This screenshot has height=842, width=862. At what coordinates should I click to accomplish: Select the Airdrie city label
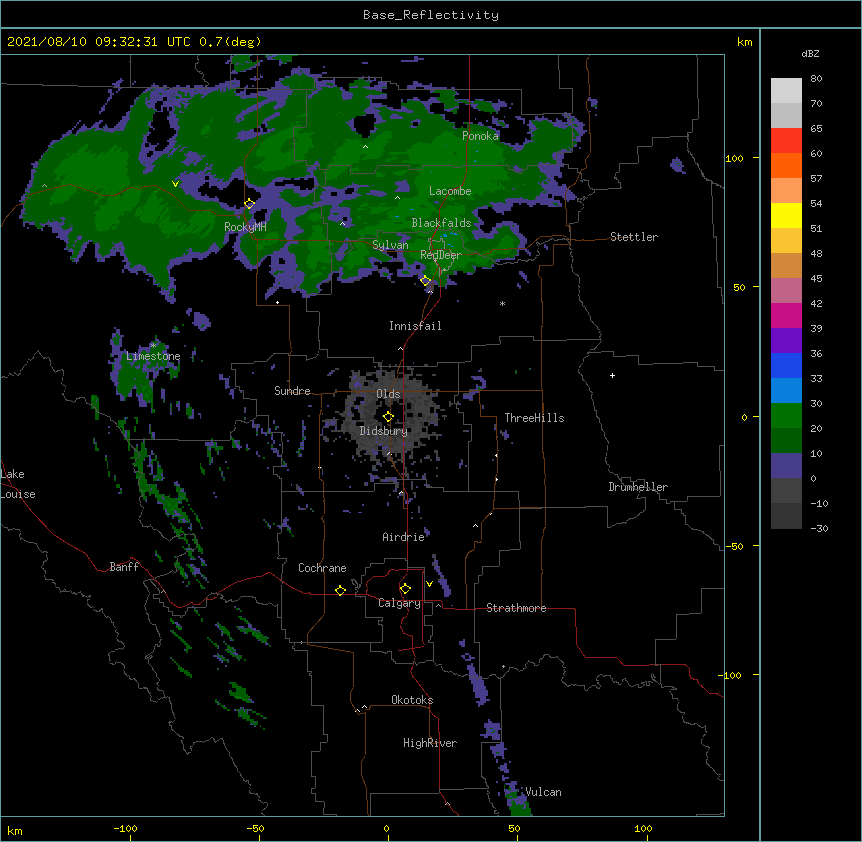pyautogui.click(x=404, y=537)
